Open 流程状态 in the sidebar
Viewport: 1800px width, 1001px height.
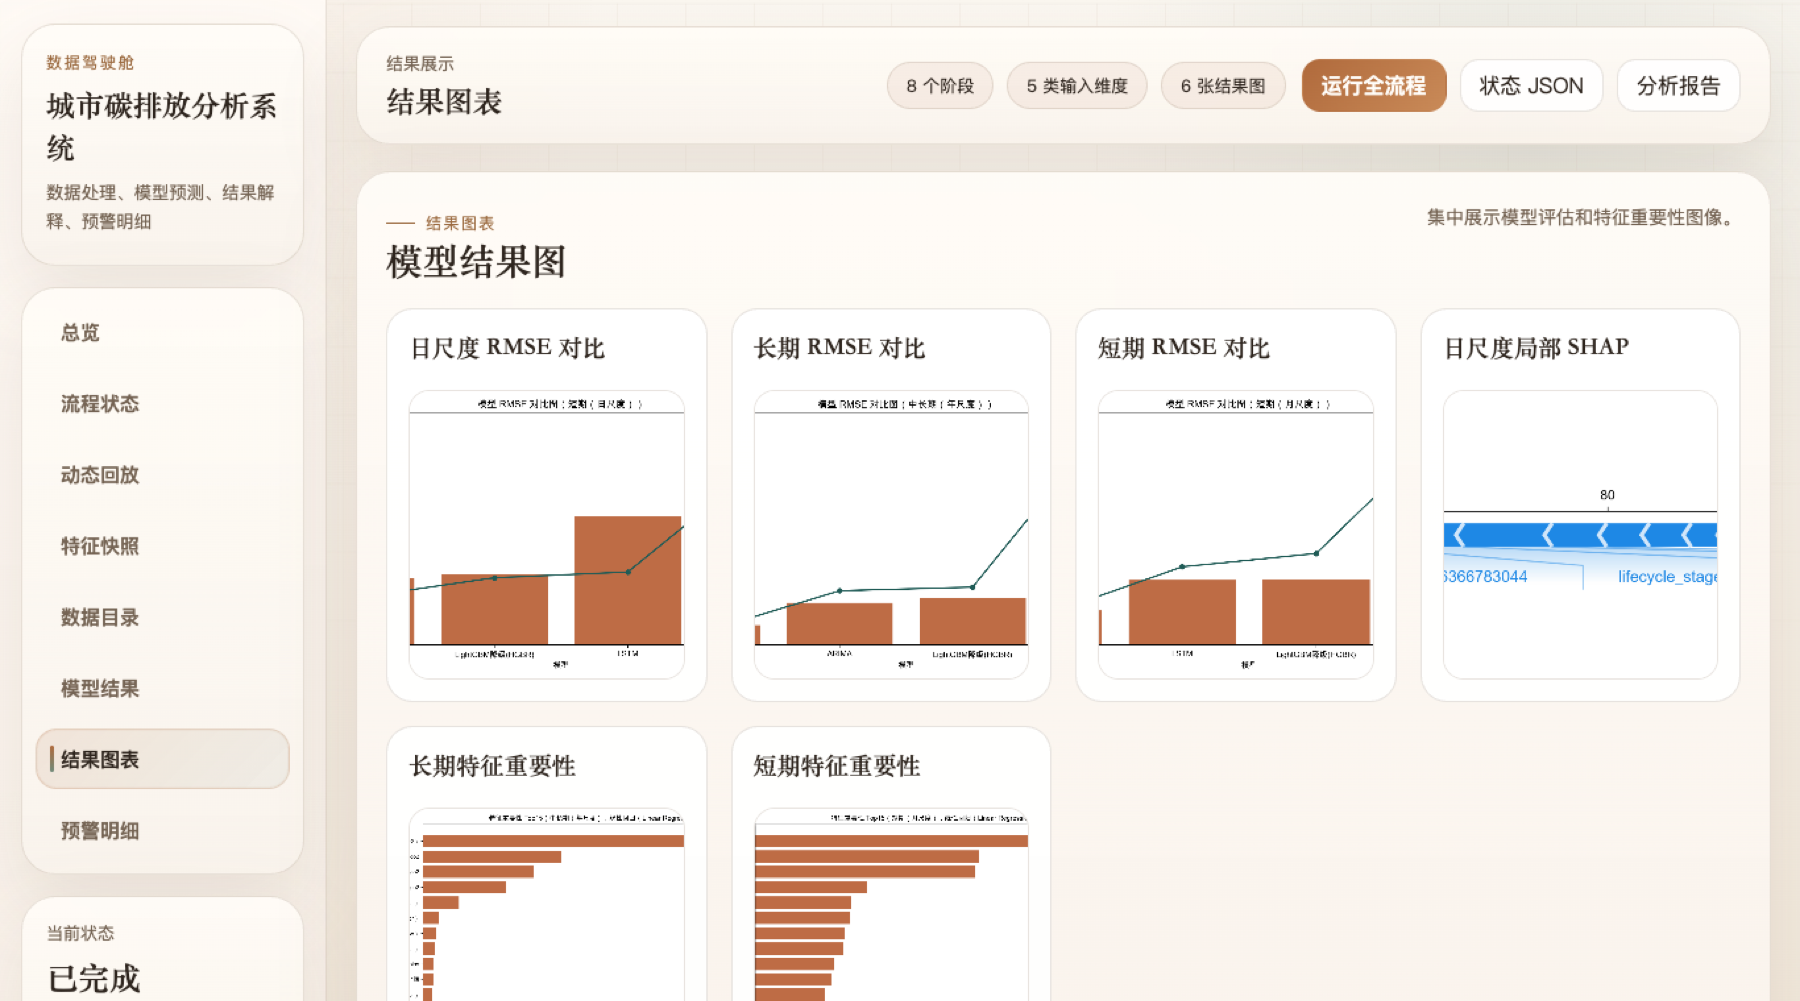point(162,404)
